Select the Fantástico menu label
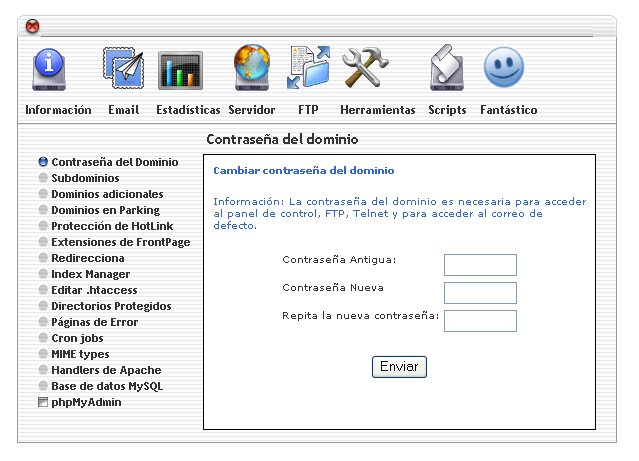 pyautogui.click(x=509, y=110)
